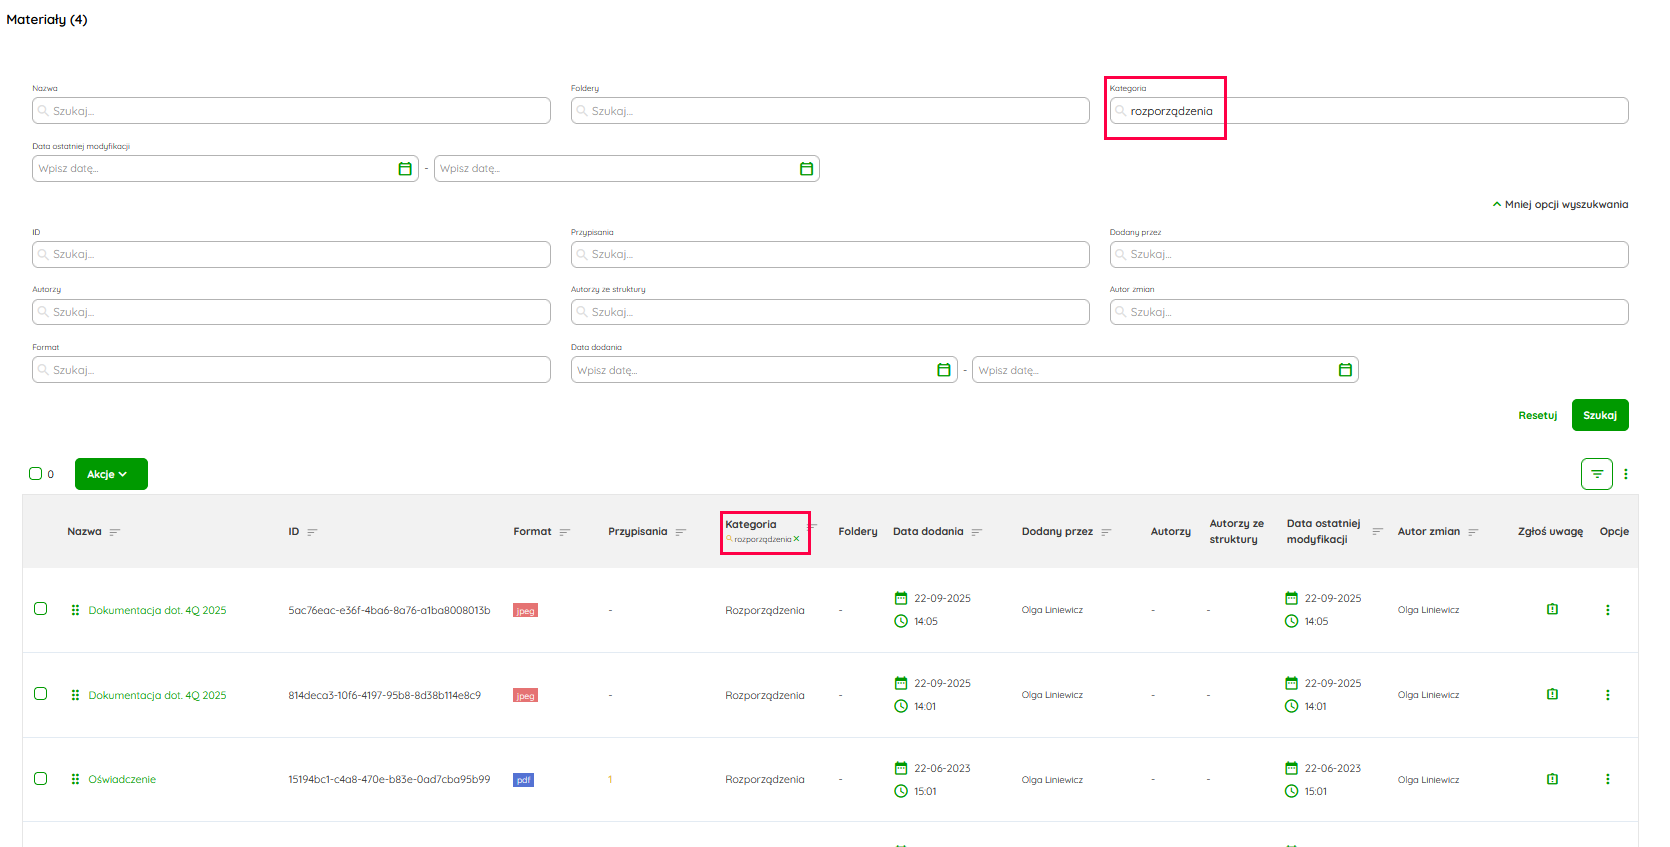Click Resetuj to clear the filters
The width and height of the screenshot is (1670, 847).
(x=1537, y=415)
